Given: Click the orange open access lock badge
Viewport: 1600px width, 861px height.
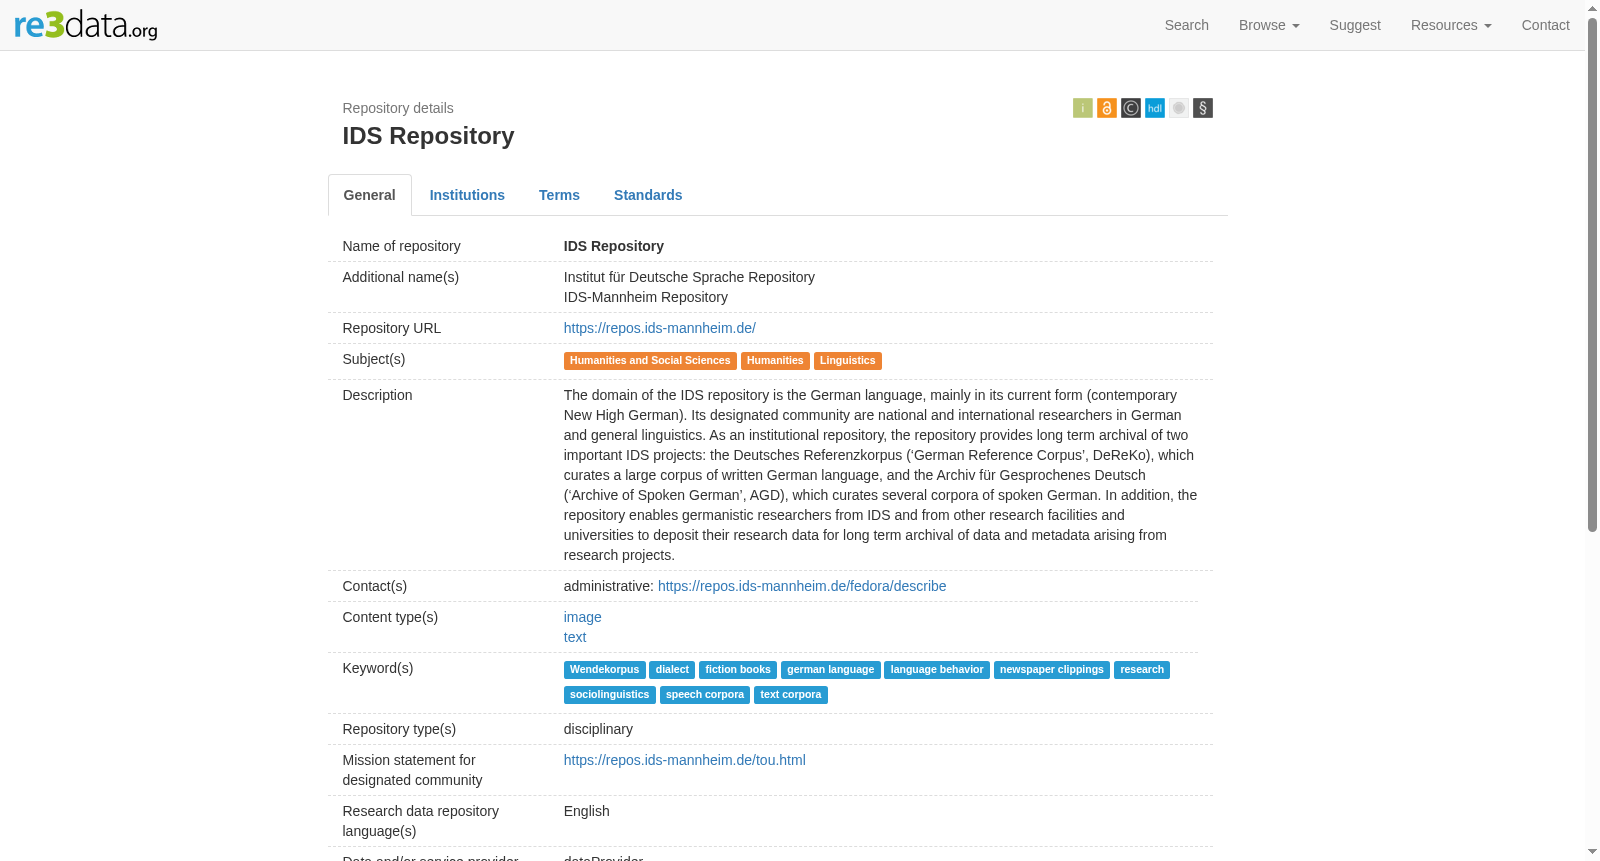Looking at the screenshot, I should (1107, 108).
